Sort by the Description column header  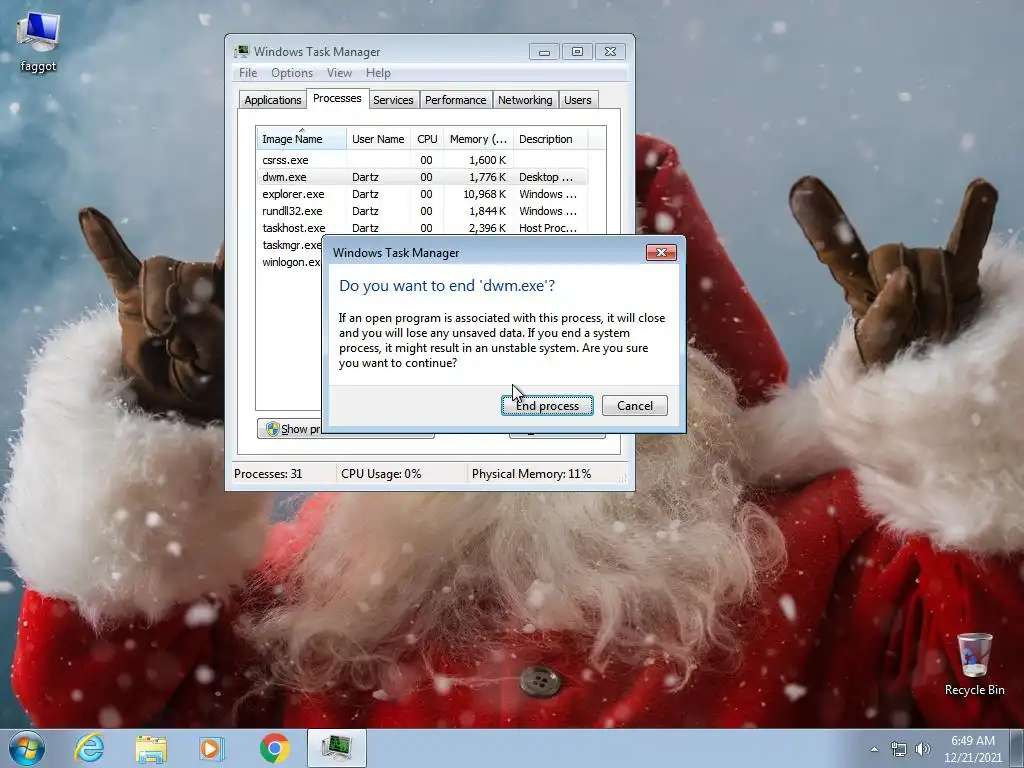pos(550,139)
